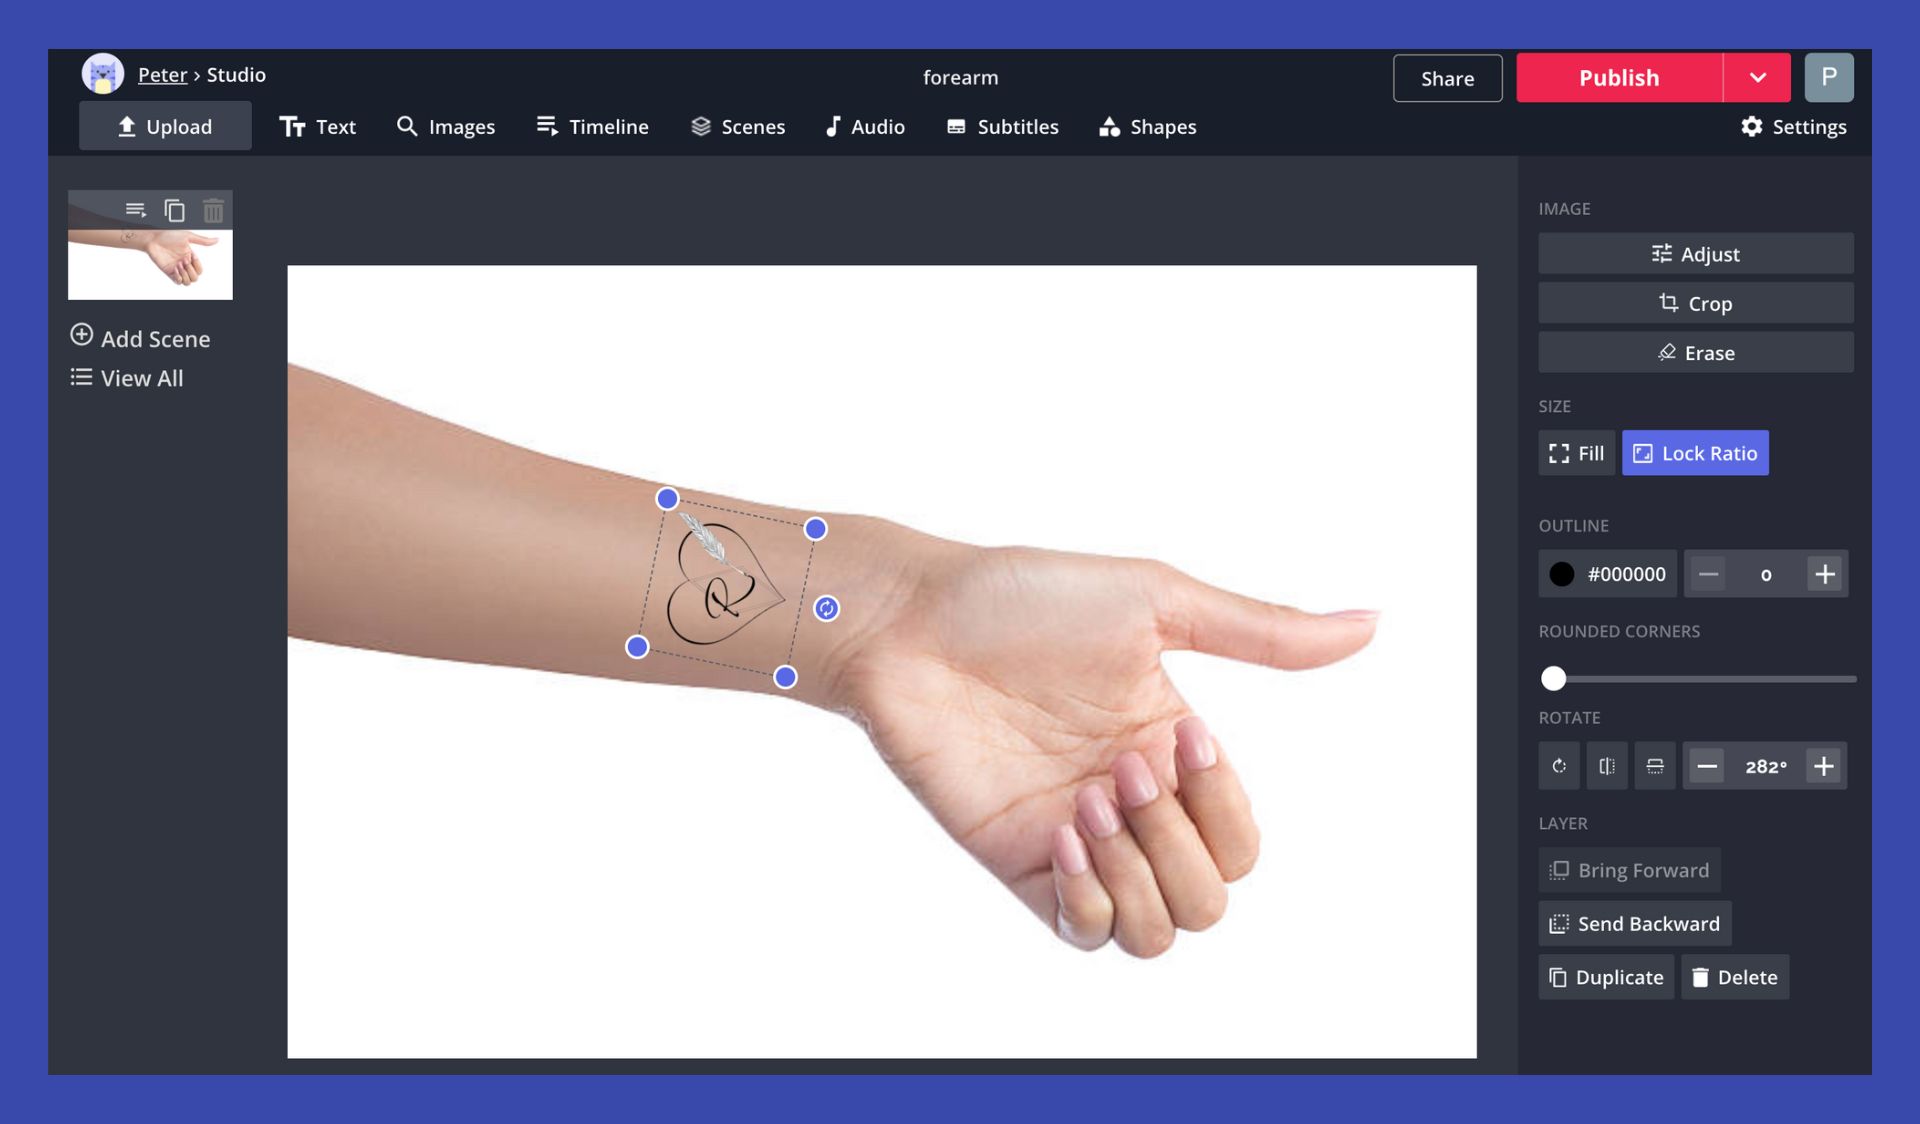Toggle Lock Ratio size mode
1920x1124 pixels.
tap(1695, 452)
